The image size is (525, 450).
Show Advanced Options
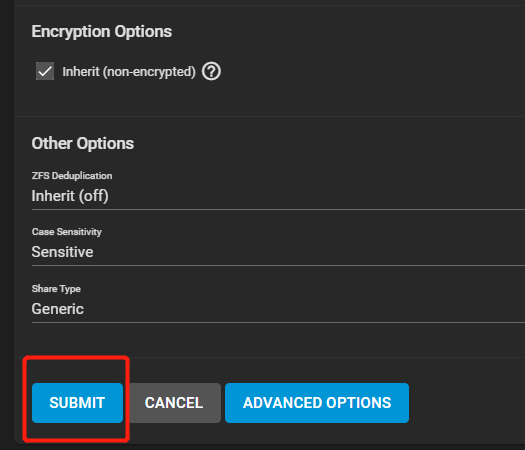pyautogui.click(x=317, y=403)
